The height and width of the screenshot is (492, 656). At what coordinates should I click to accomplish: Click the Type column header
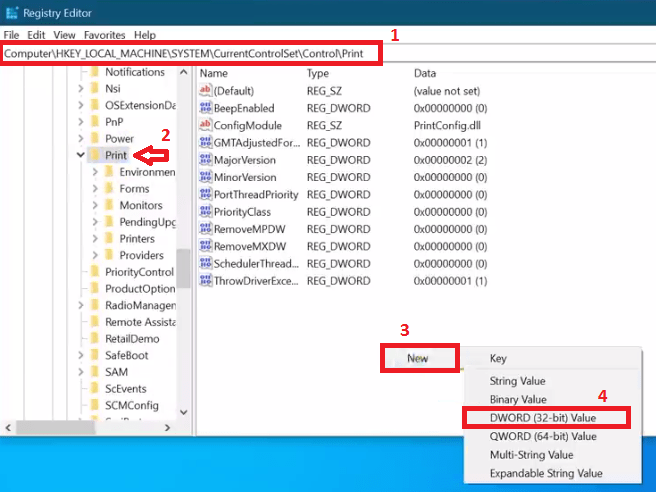318,73
